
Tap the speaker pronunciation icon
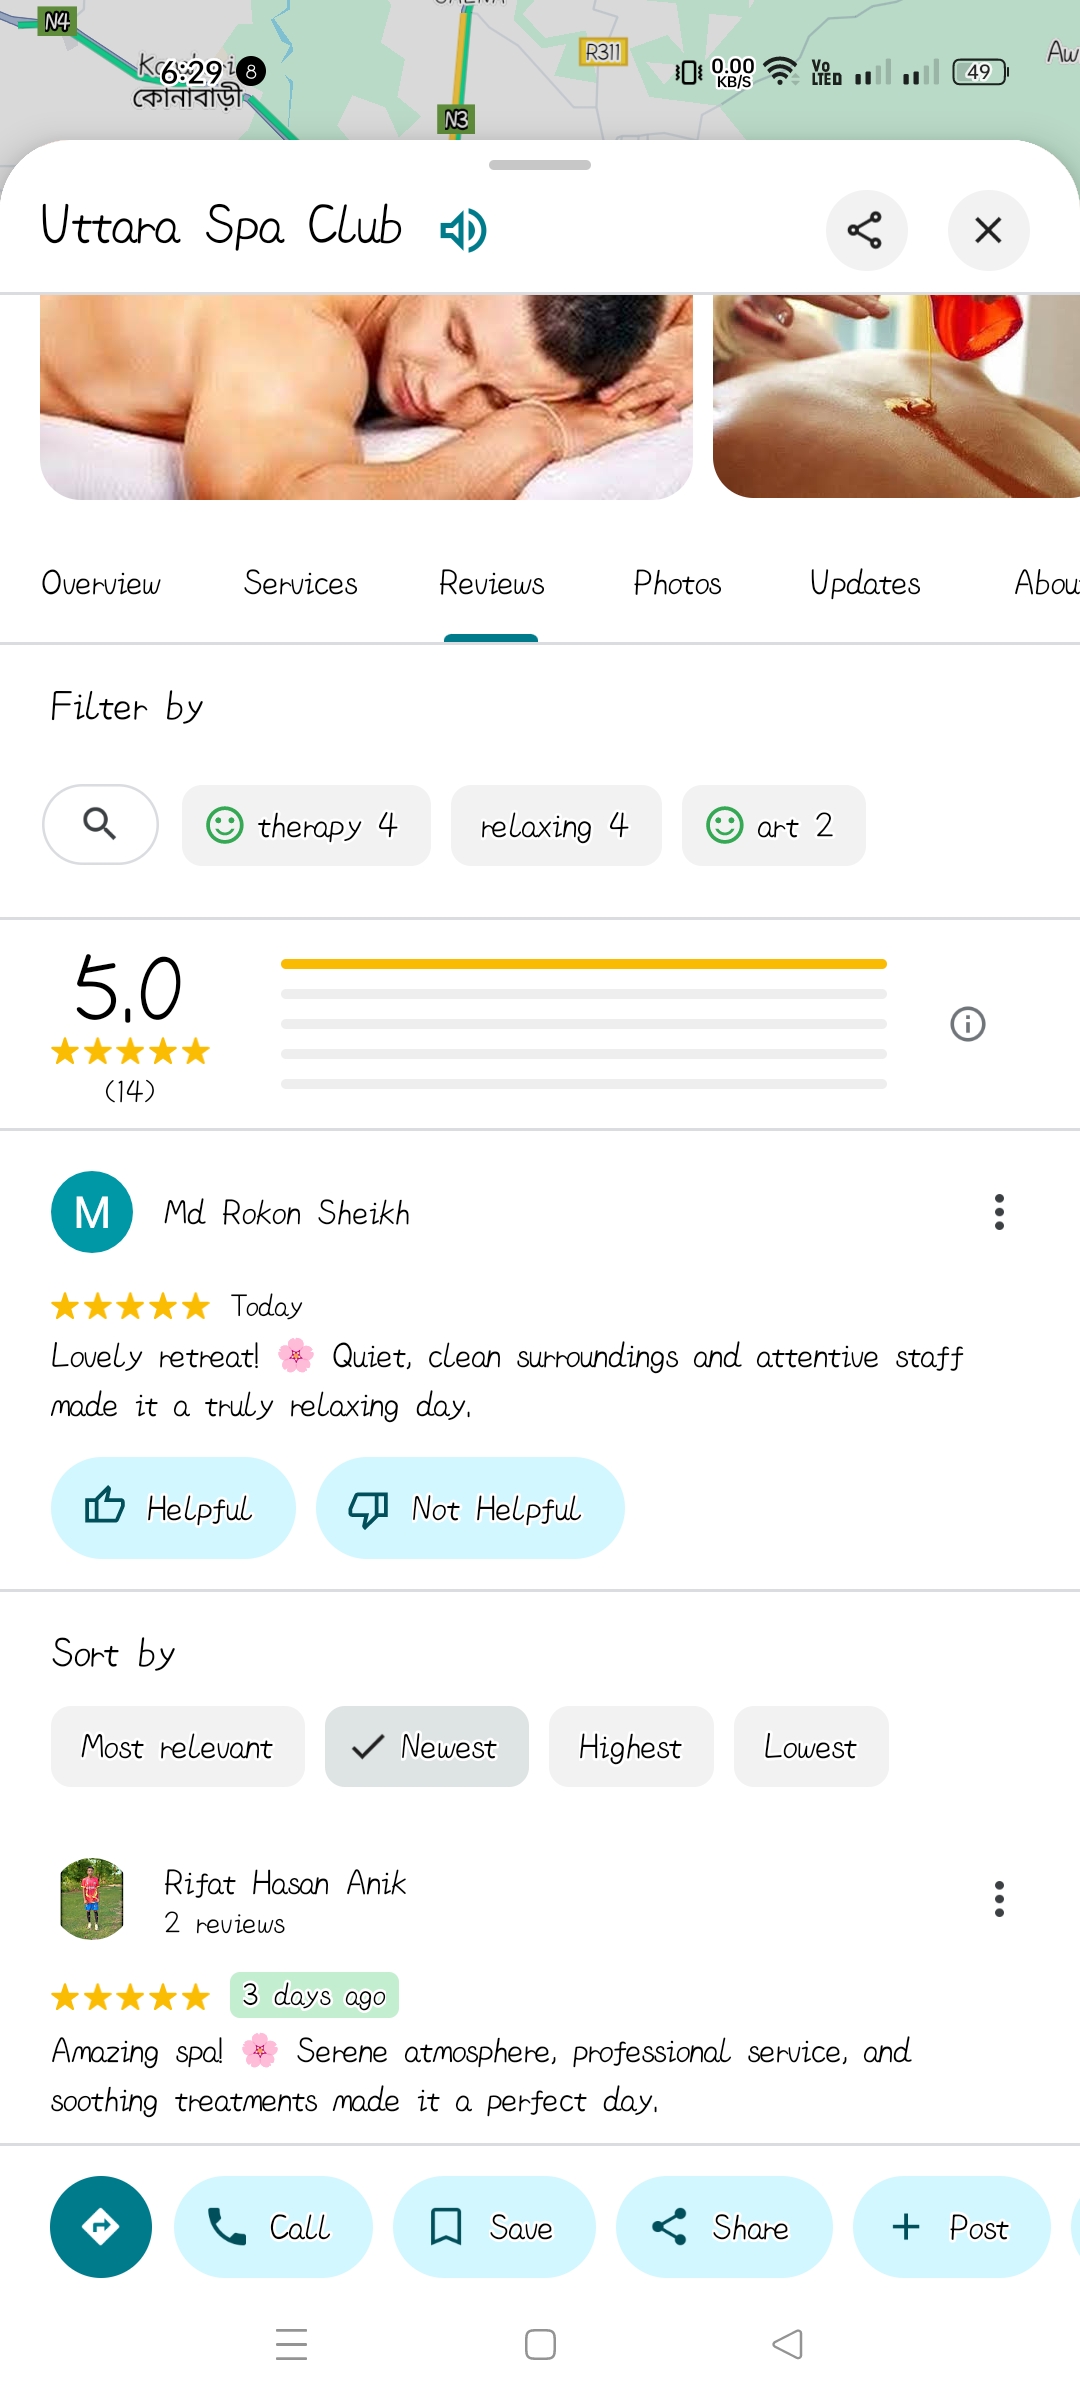463,231
